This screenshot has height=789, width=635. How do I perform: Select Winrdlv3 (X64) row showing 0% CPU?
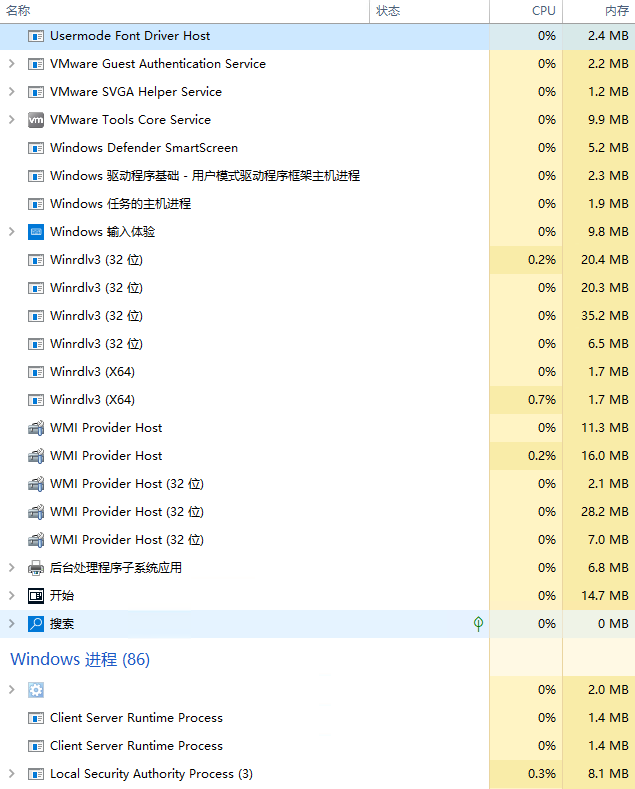(x=93, y=372)
